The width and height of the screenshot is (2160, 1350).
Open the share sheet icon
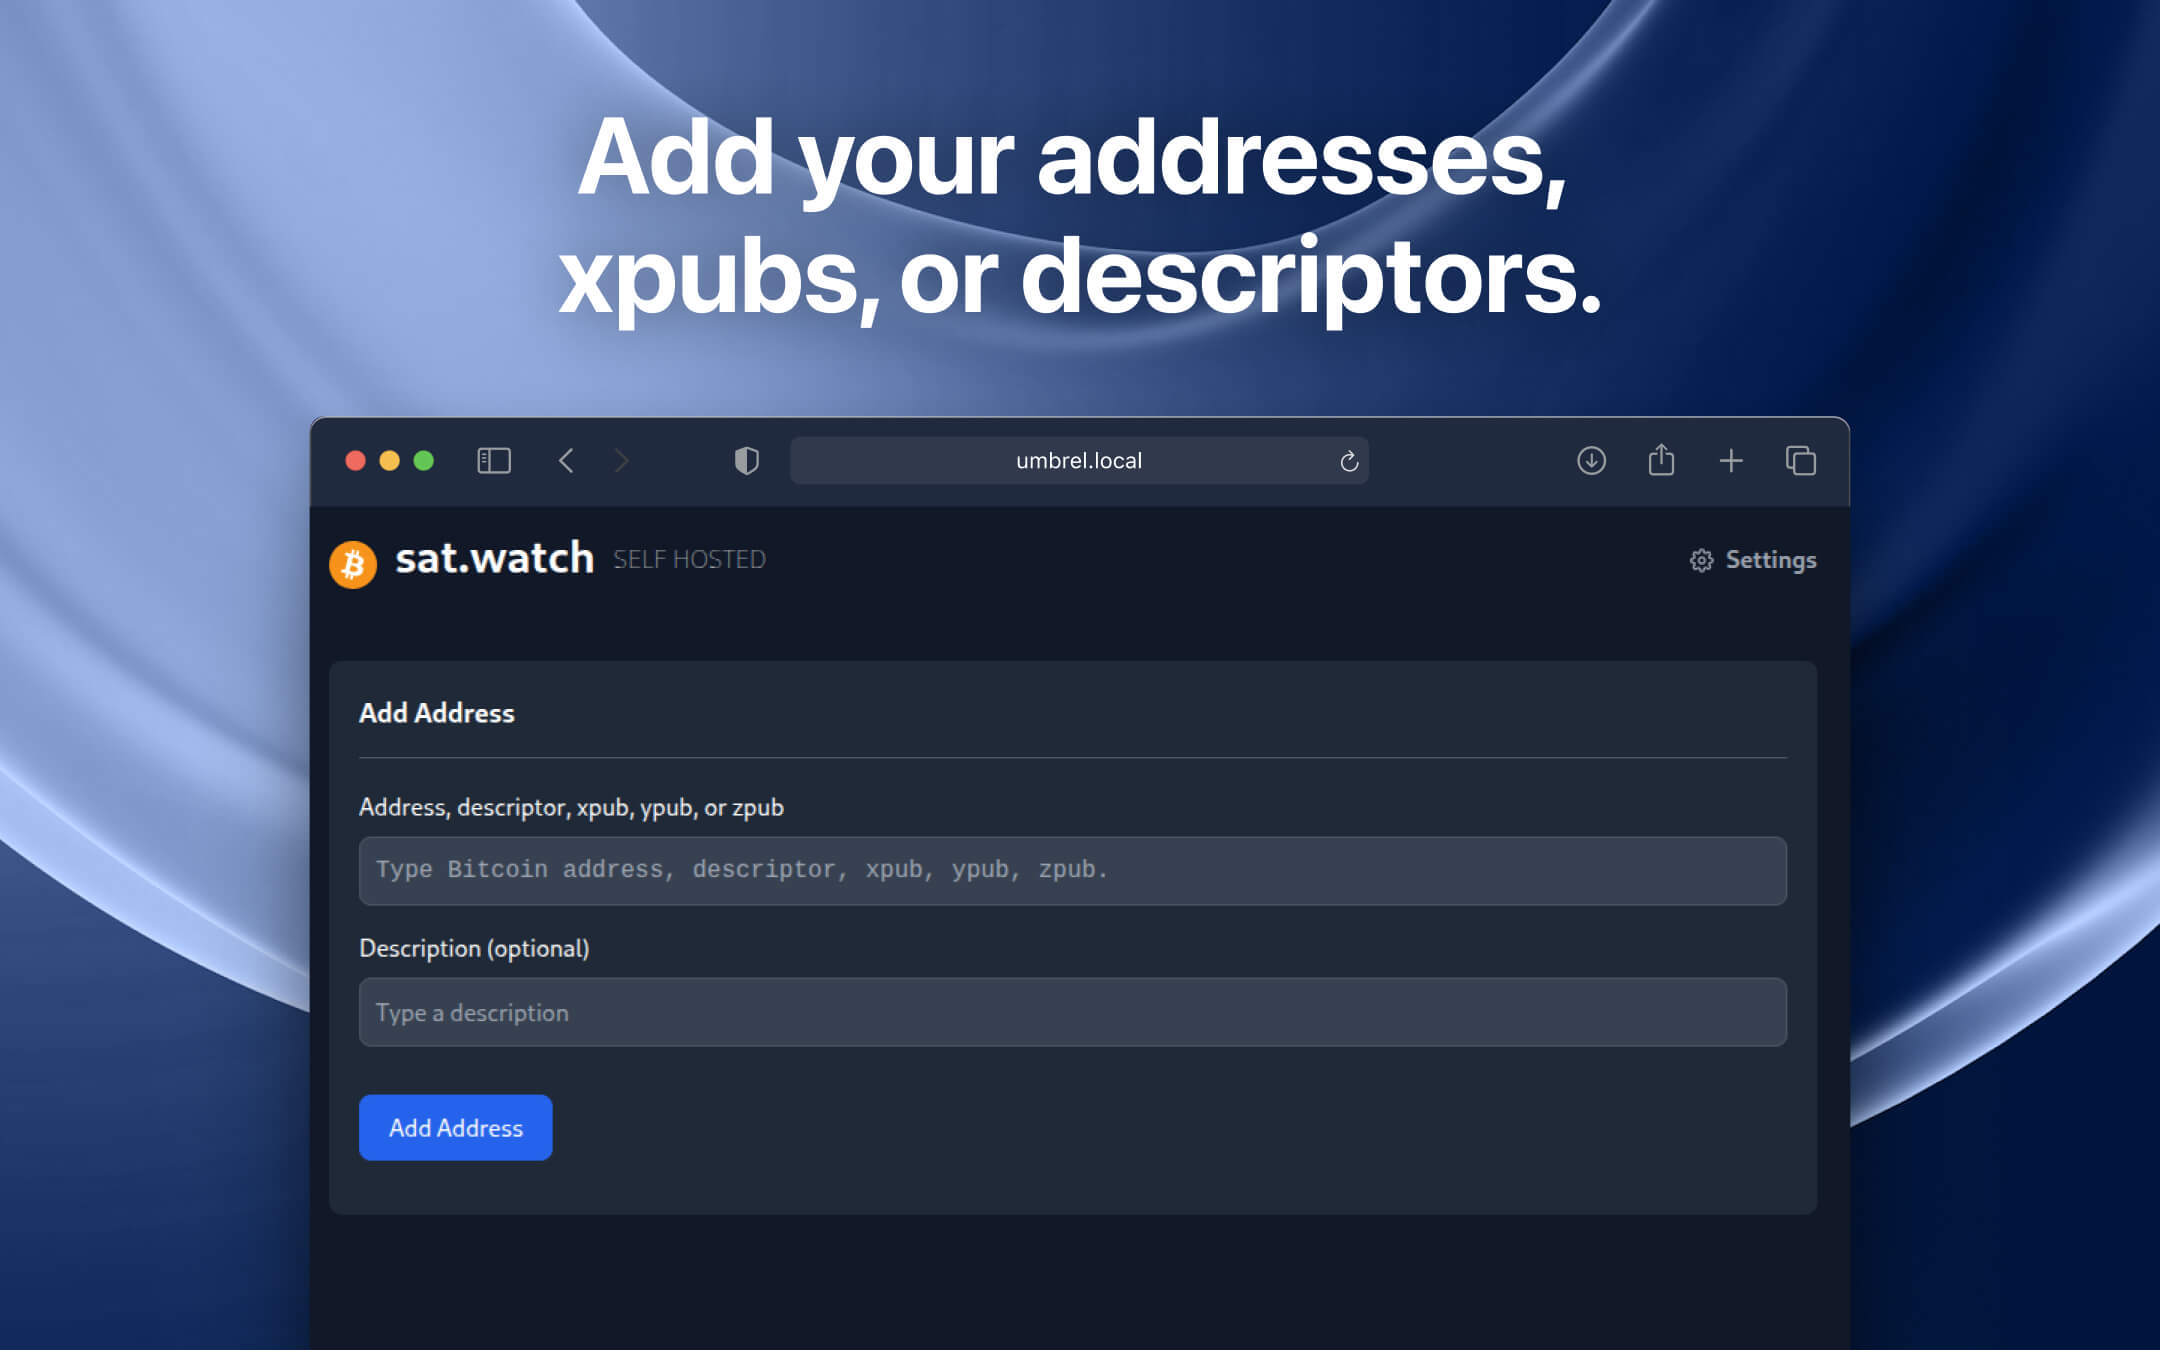[1661, 460]
